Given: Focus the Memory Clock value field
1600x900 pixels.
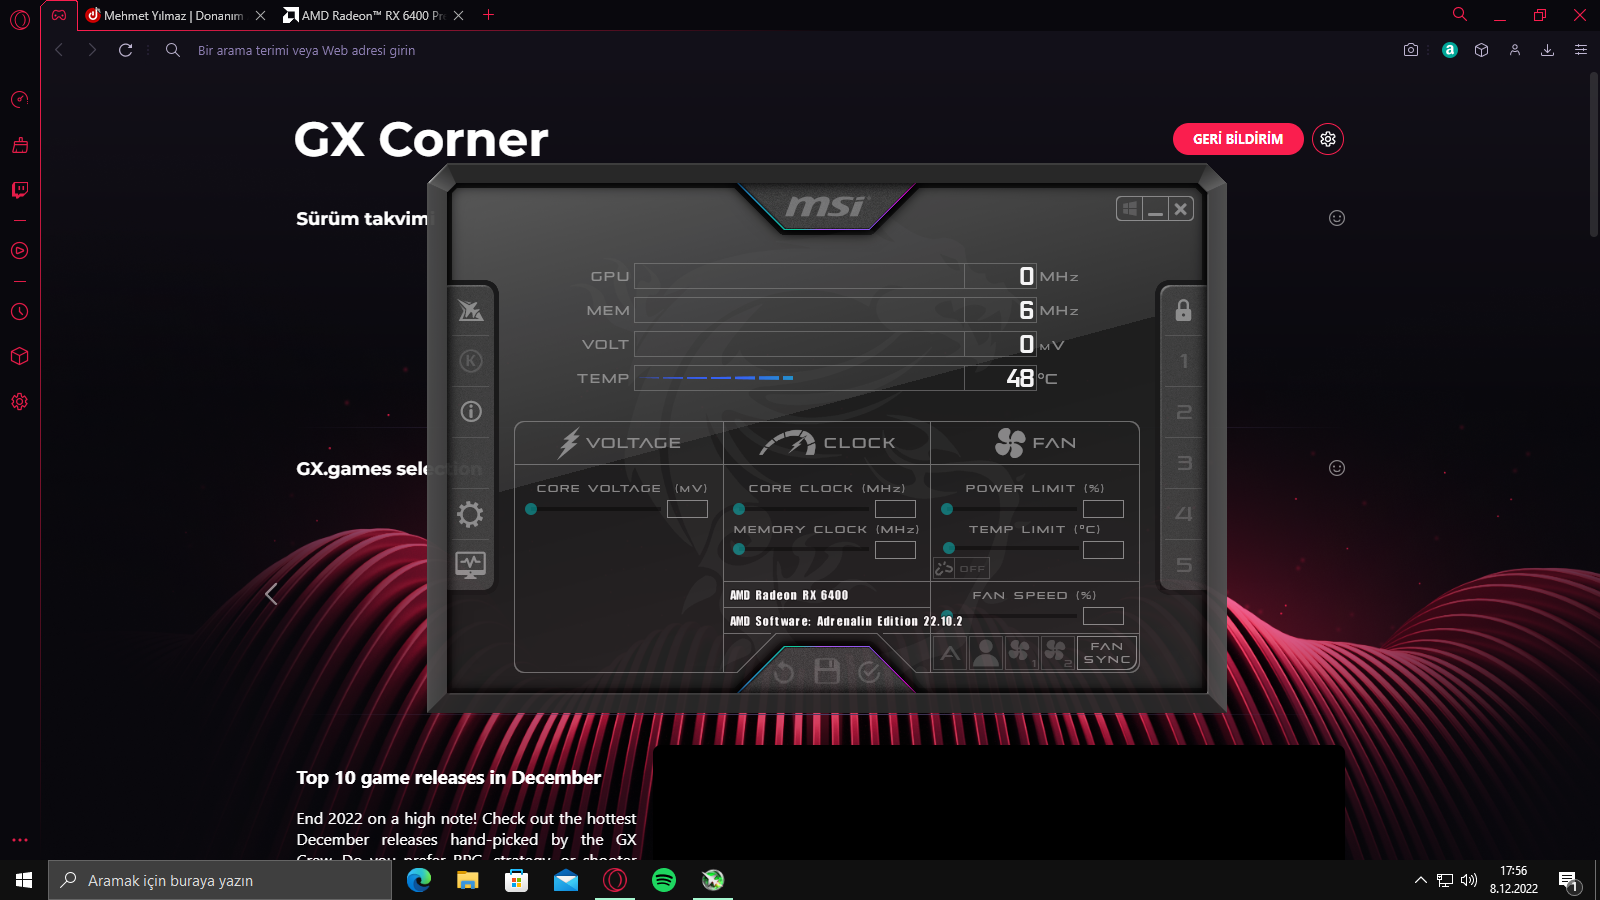Looking at the screenshot, I should click(x=895, y=550).
